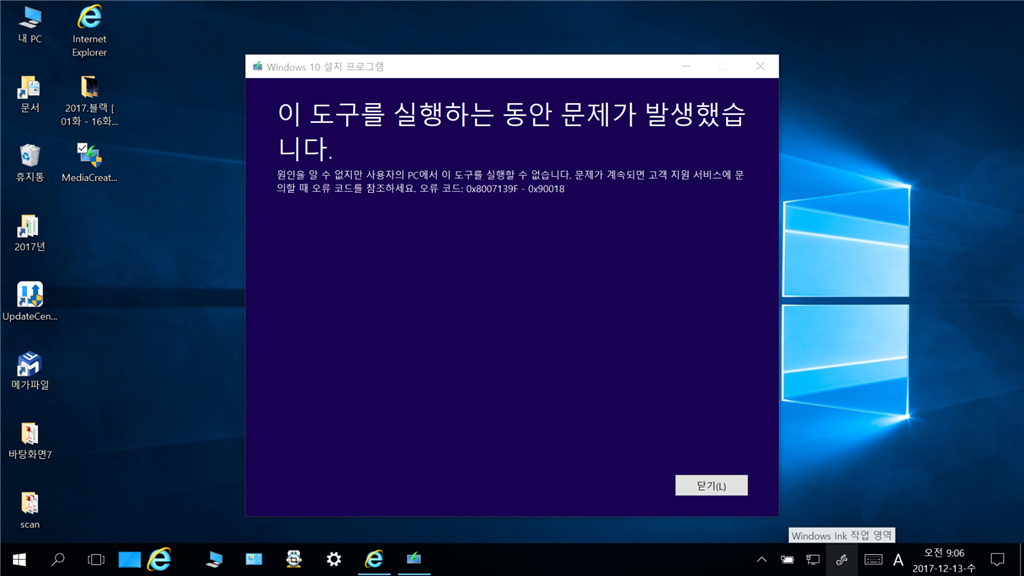Switch to running Internet Explorer window

[x=374, y=560]
